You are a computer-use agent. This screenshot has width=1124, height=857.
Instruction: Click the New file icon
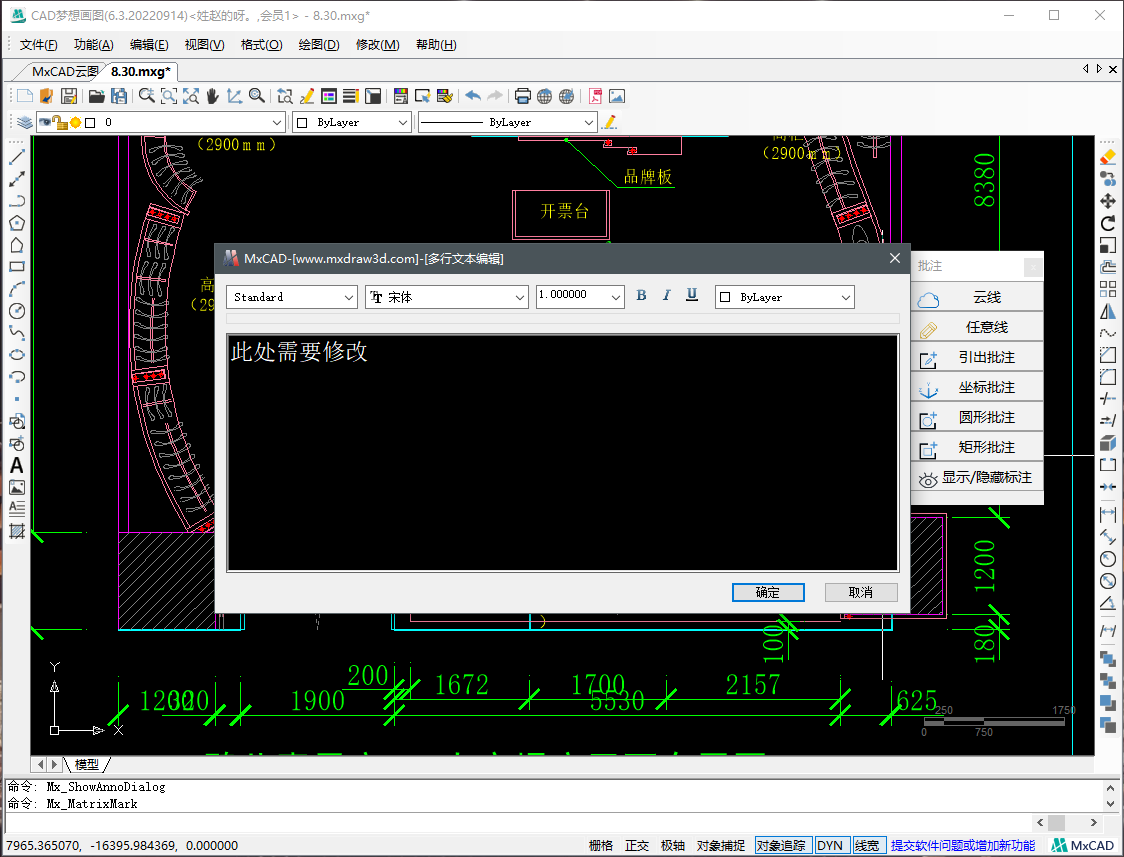25,96
